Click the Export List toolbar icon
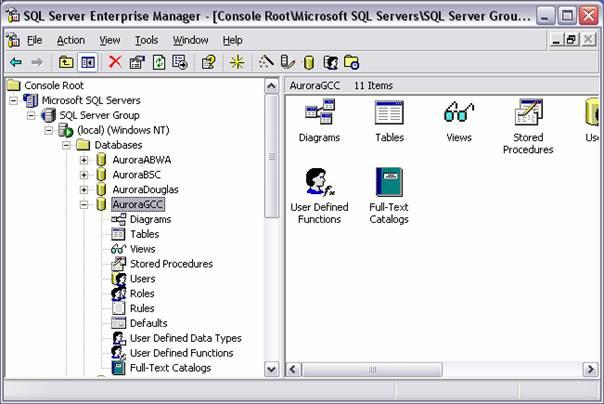Image resolution: width=604 pixels, height=404 pixels. 180,62
